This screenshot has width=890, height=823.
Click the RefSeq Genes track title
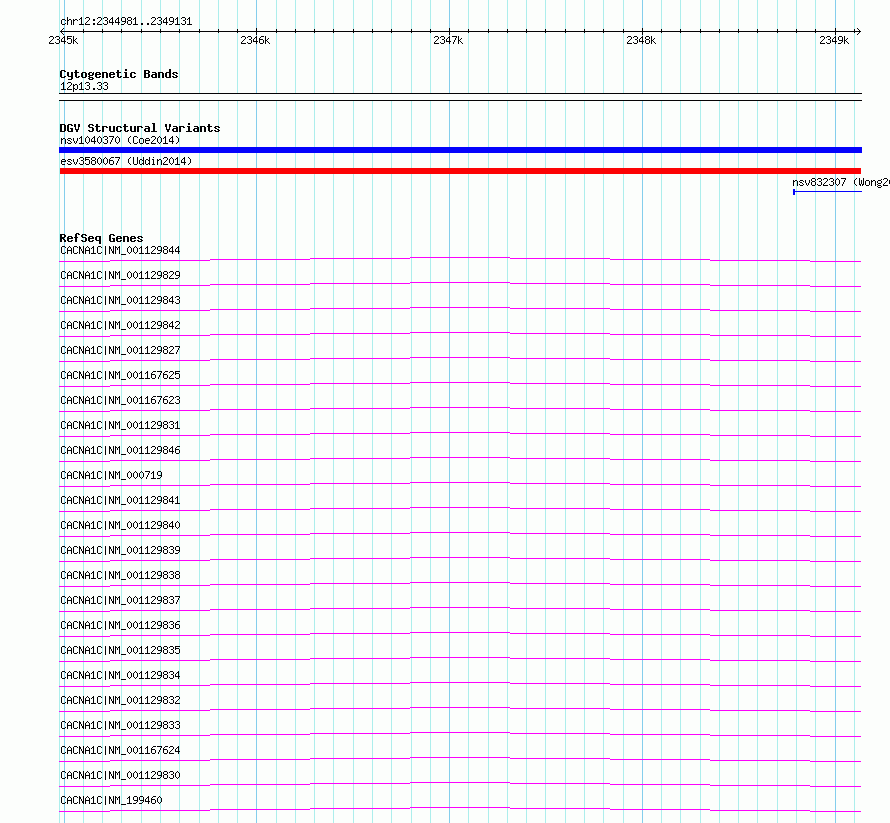pos(101,238)
